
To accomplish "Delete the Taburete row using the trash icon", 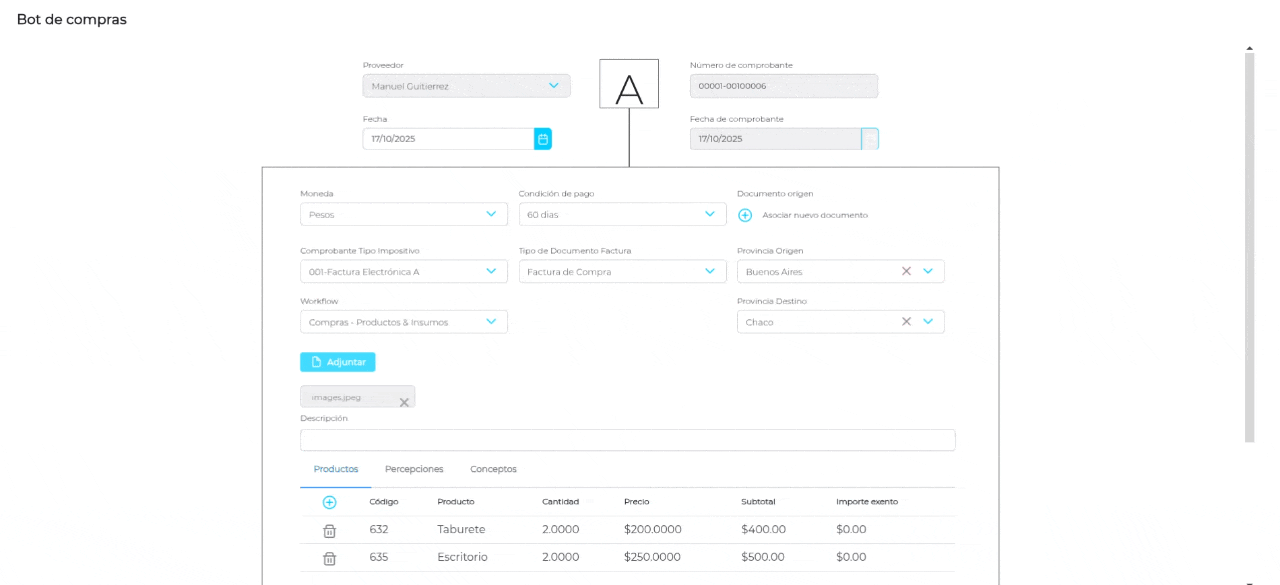I will (330, 529).
